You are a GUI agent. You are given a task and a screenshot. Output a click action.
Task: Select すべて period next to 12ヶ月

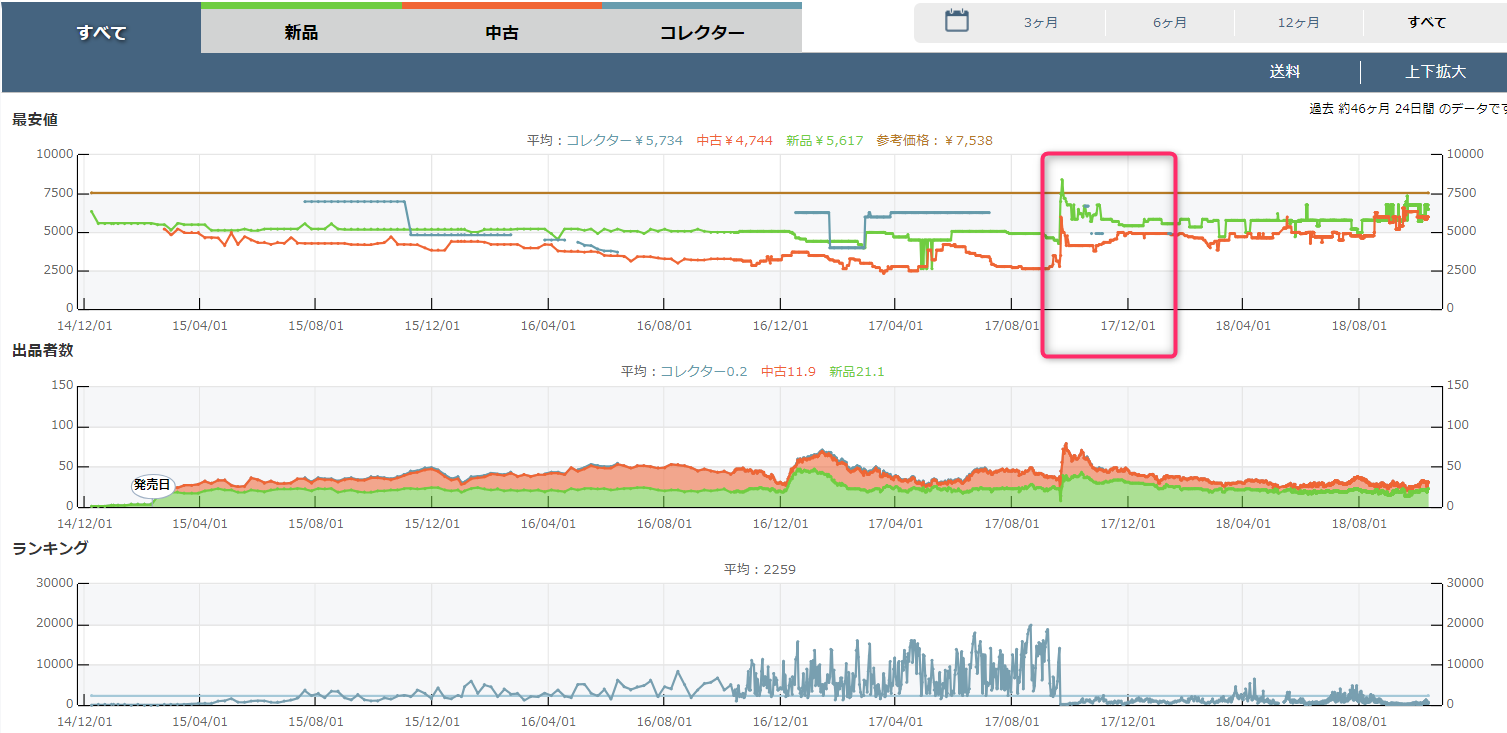[x=1426, y=22]
